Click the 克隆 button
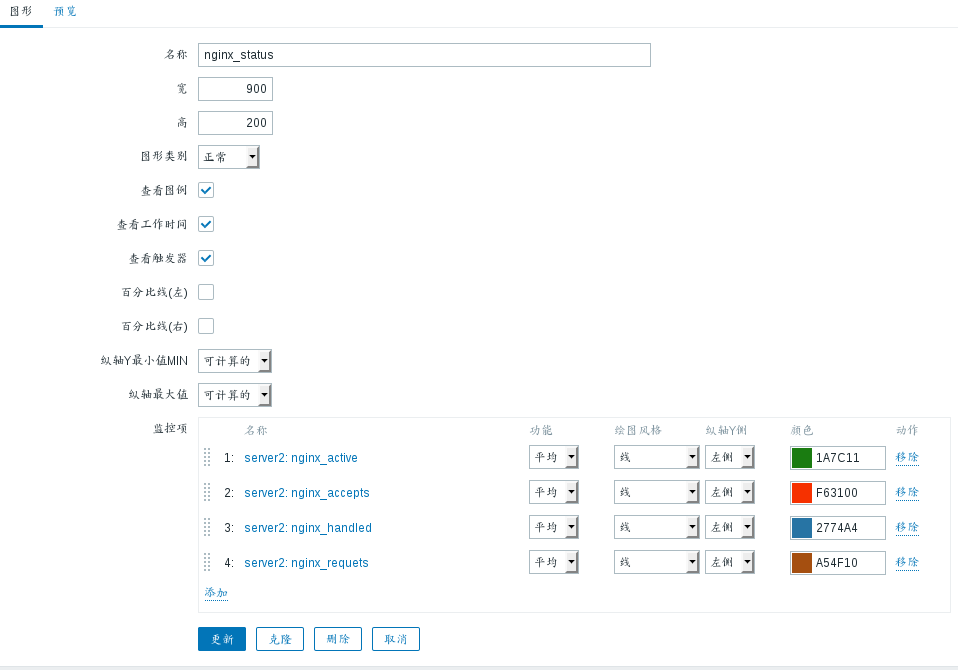Viewport: 958px width, 670px height. click(280, 639)
